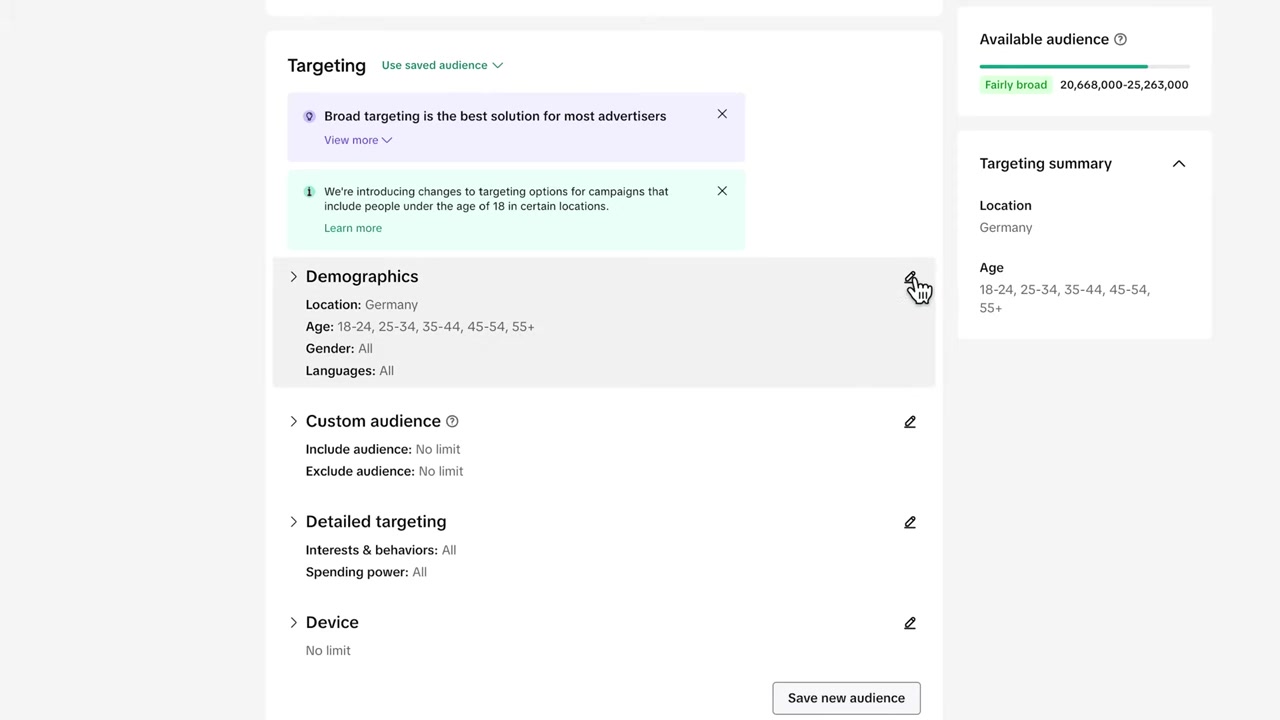Expand View more in broad targeting banner
Screen dimensions: 1280x720
pyautogui.click(x=358, y=140)
